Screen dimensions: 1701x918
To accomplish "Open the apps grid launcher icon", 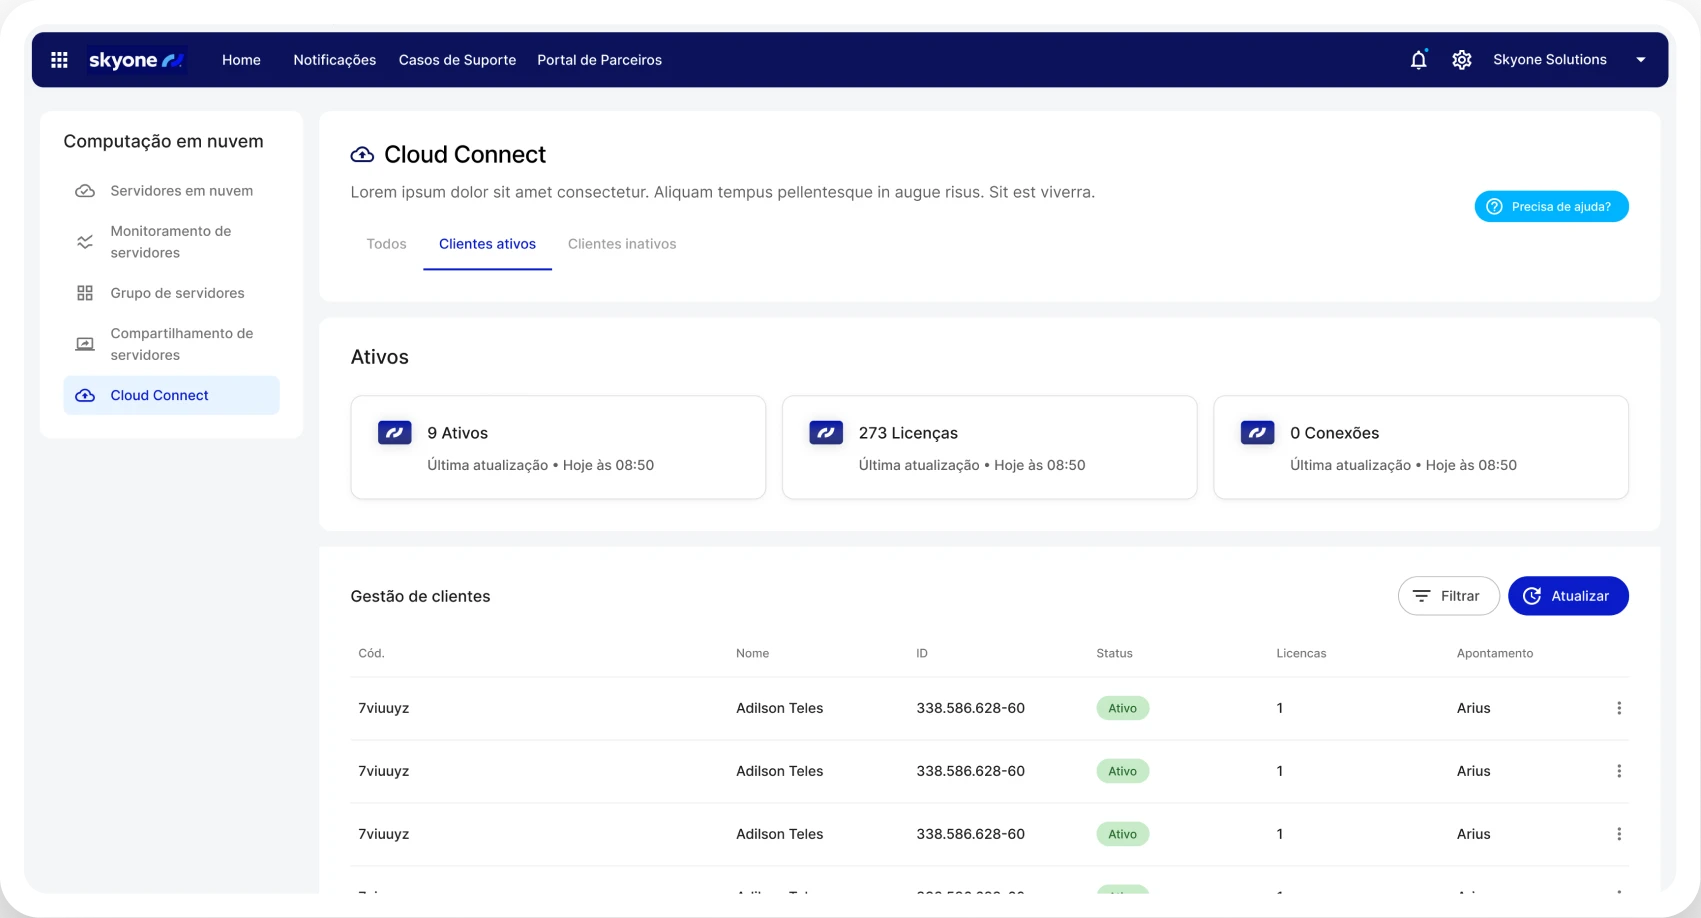I will (59, 60).
